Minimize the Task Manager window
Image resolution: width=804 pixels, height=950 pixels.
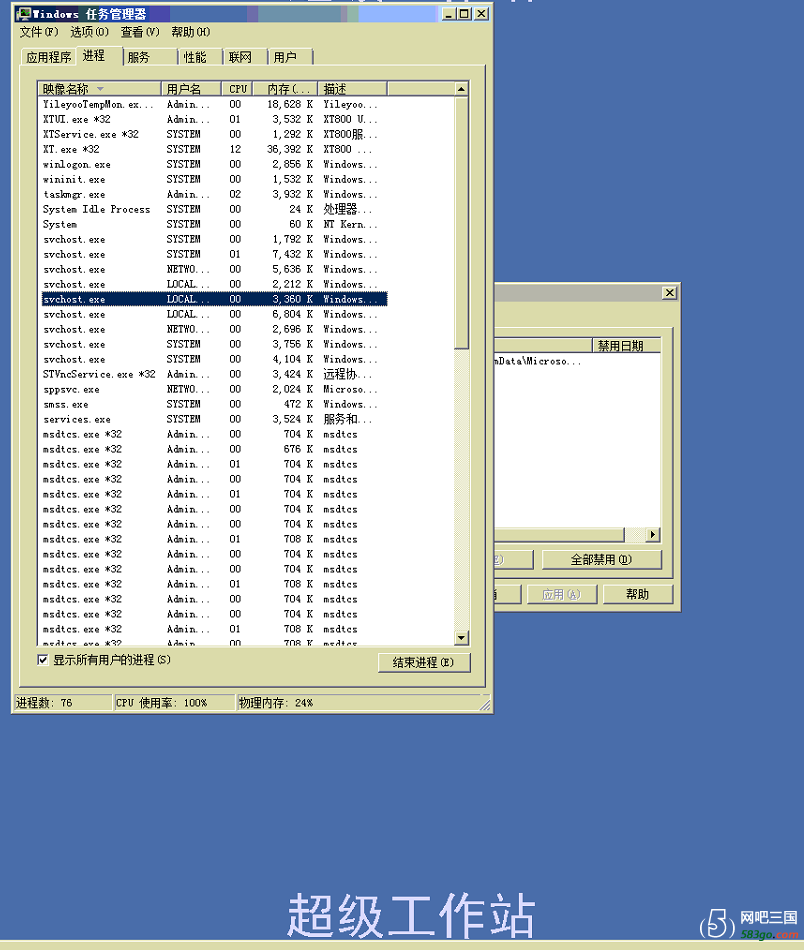pos(448,13)
